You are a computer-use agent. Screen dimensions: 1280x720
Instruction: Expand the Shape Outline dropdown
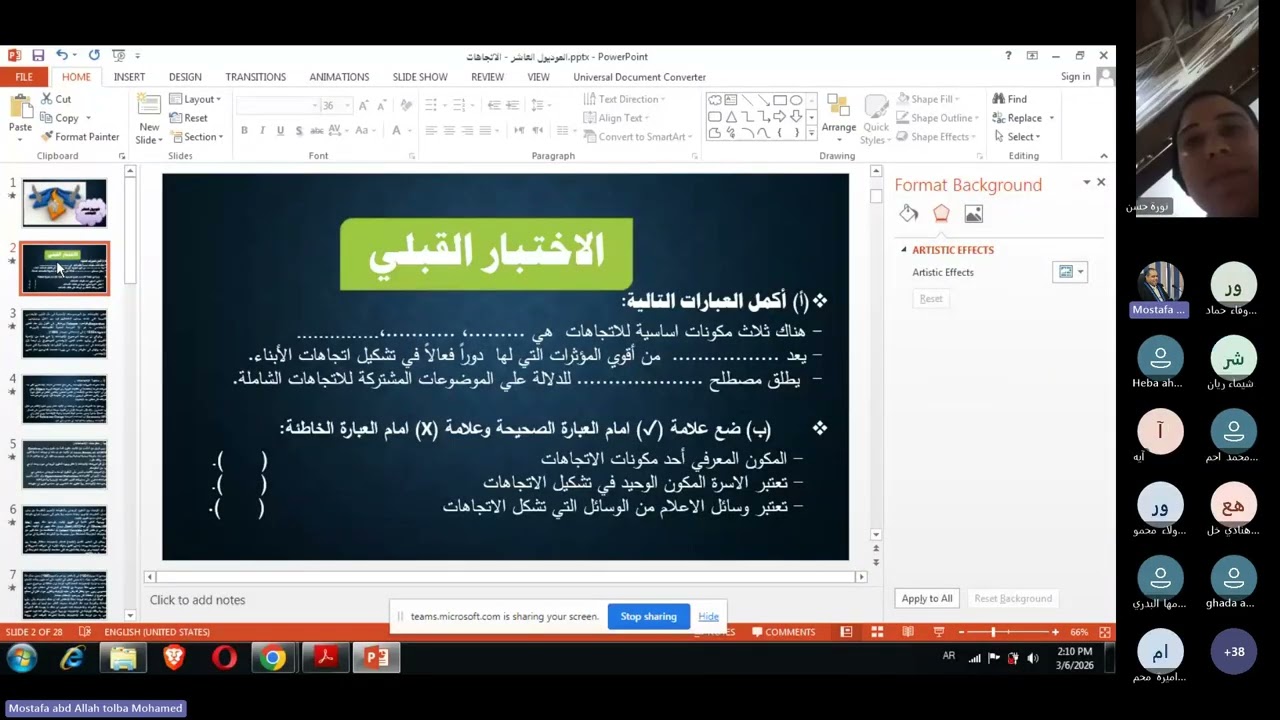(936, 118)
